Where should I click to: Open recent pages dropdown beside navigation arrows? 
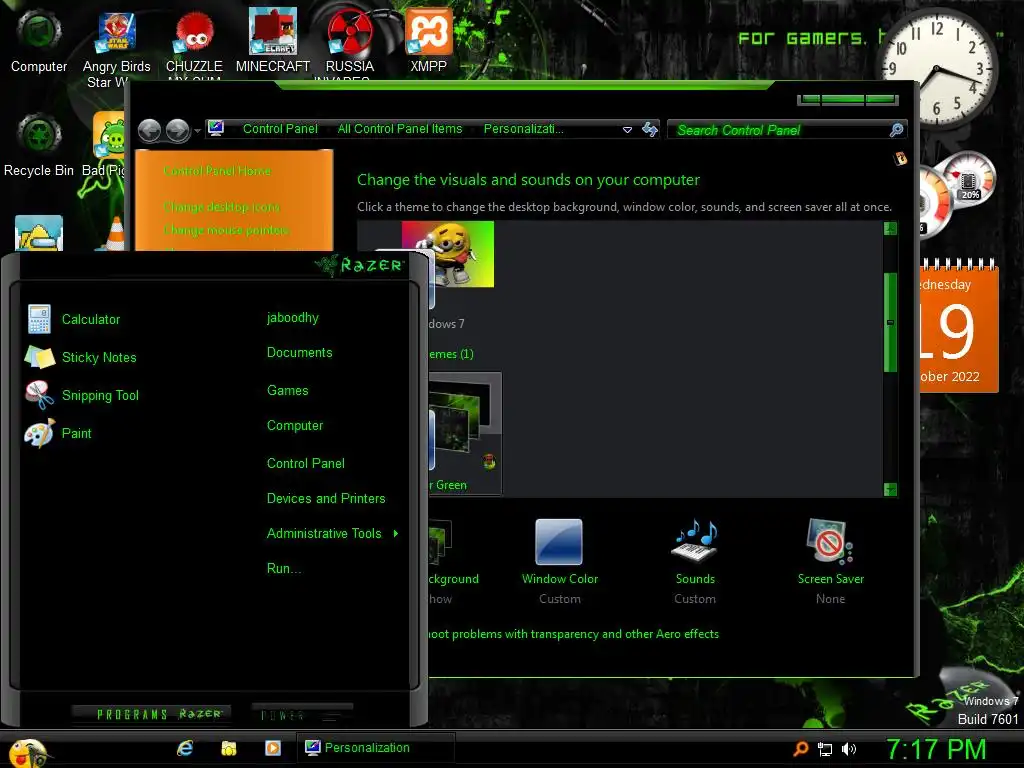[x=197, y=131]
